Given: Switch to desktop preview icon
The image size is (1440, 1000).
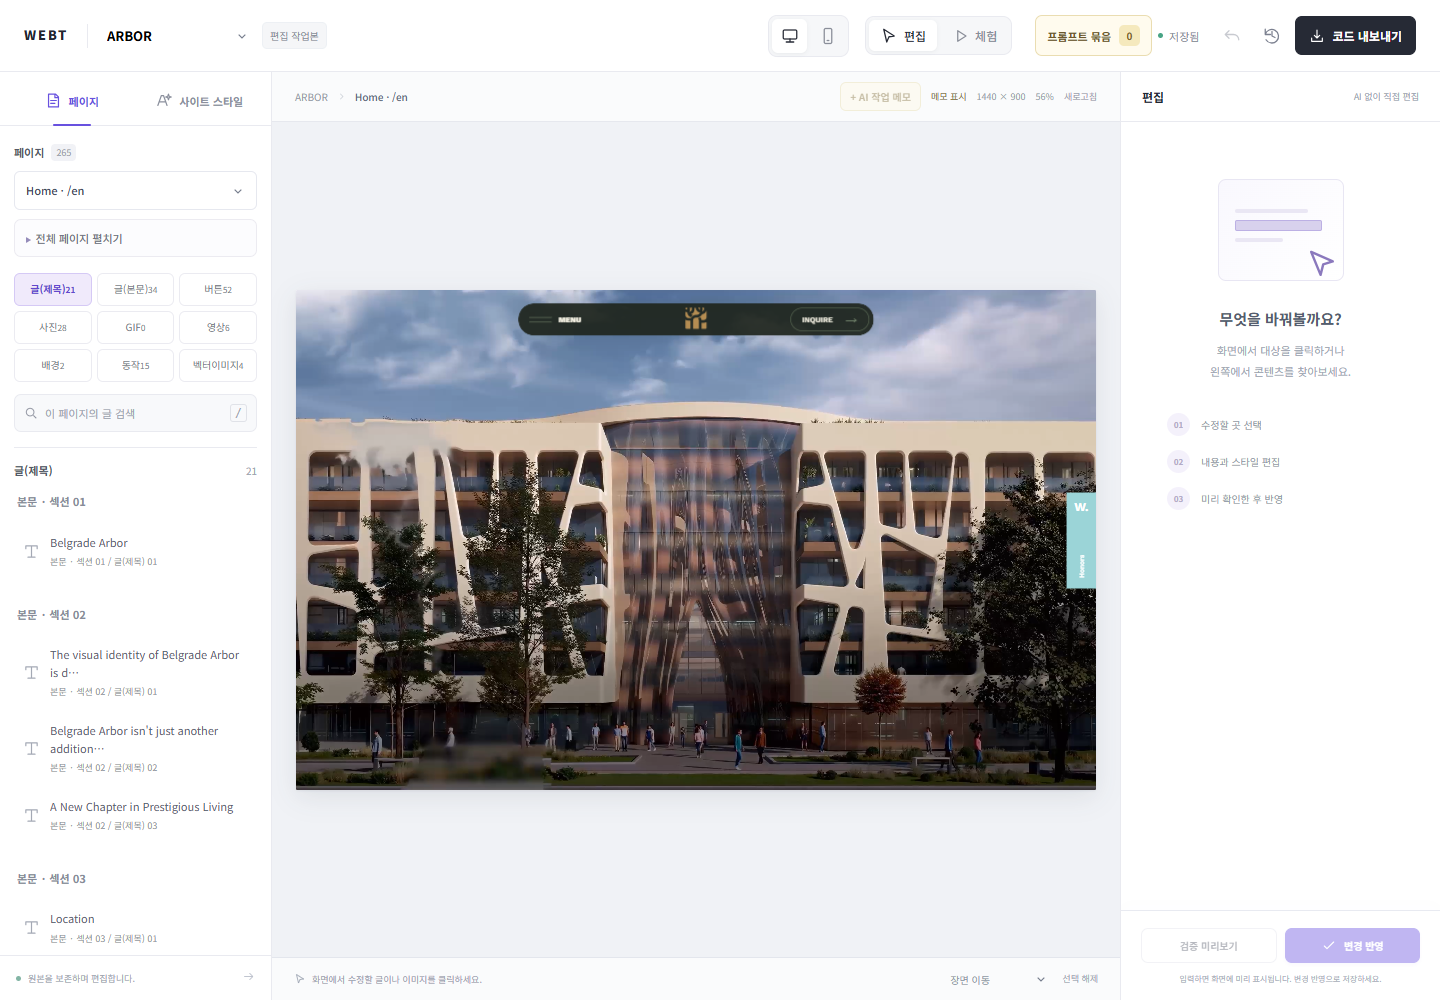Looking at the screenshot, I should coord(790,36).
